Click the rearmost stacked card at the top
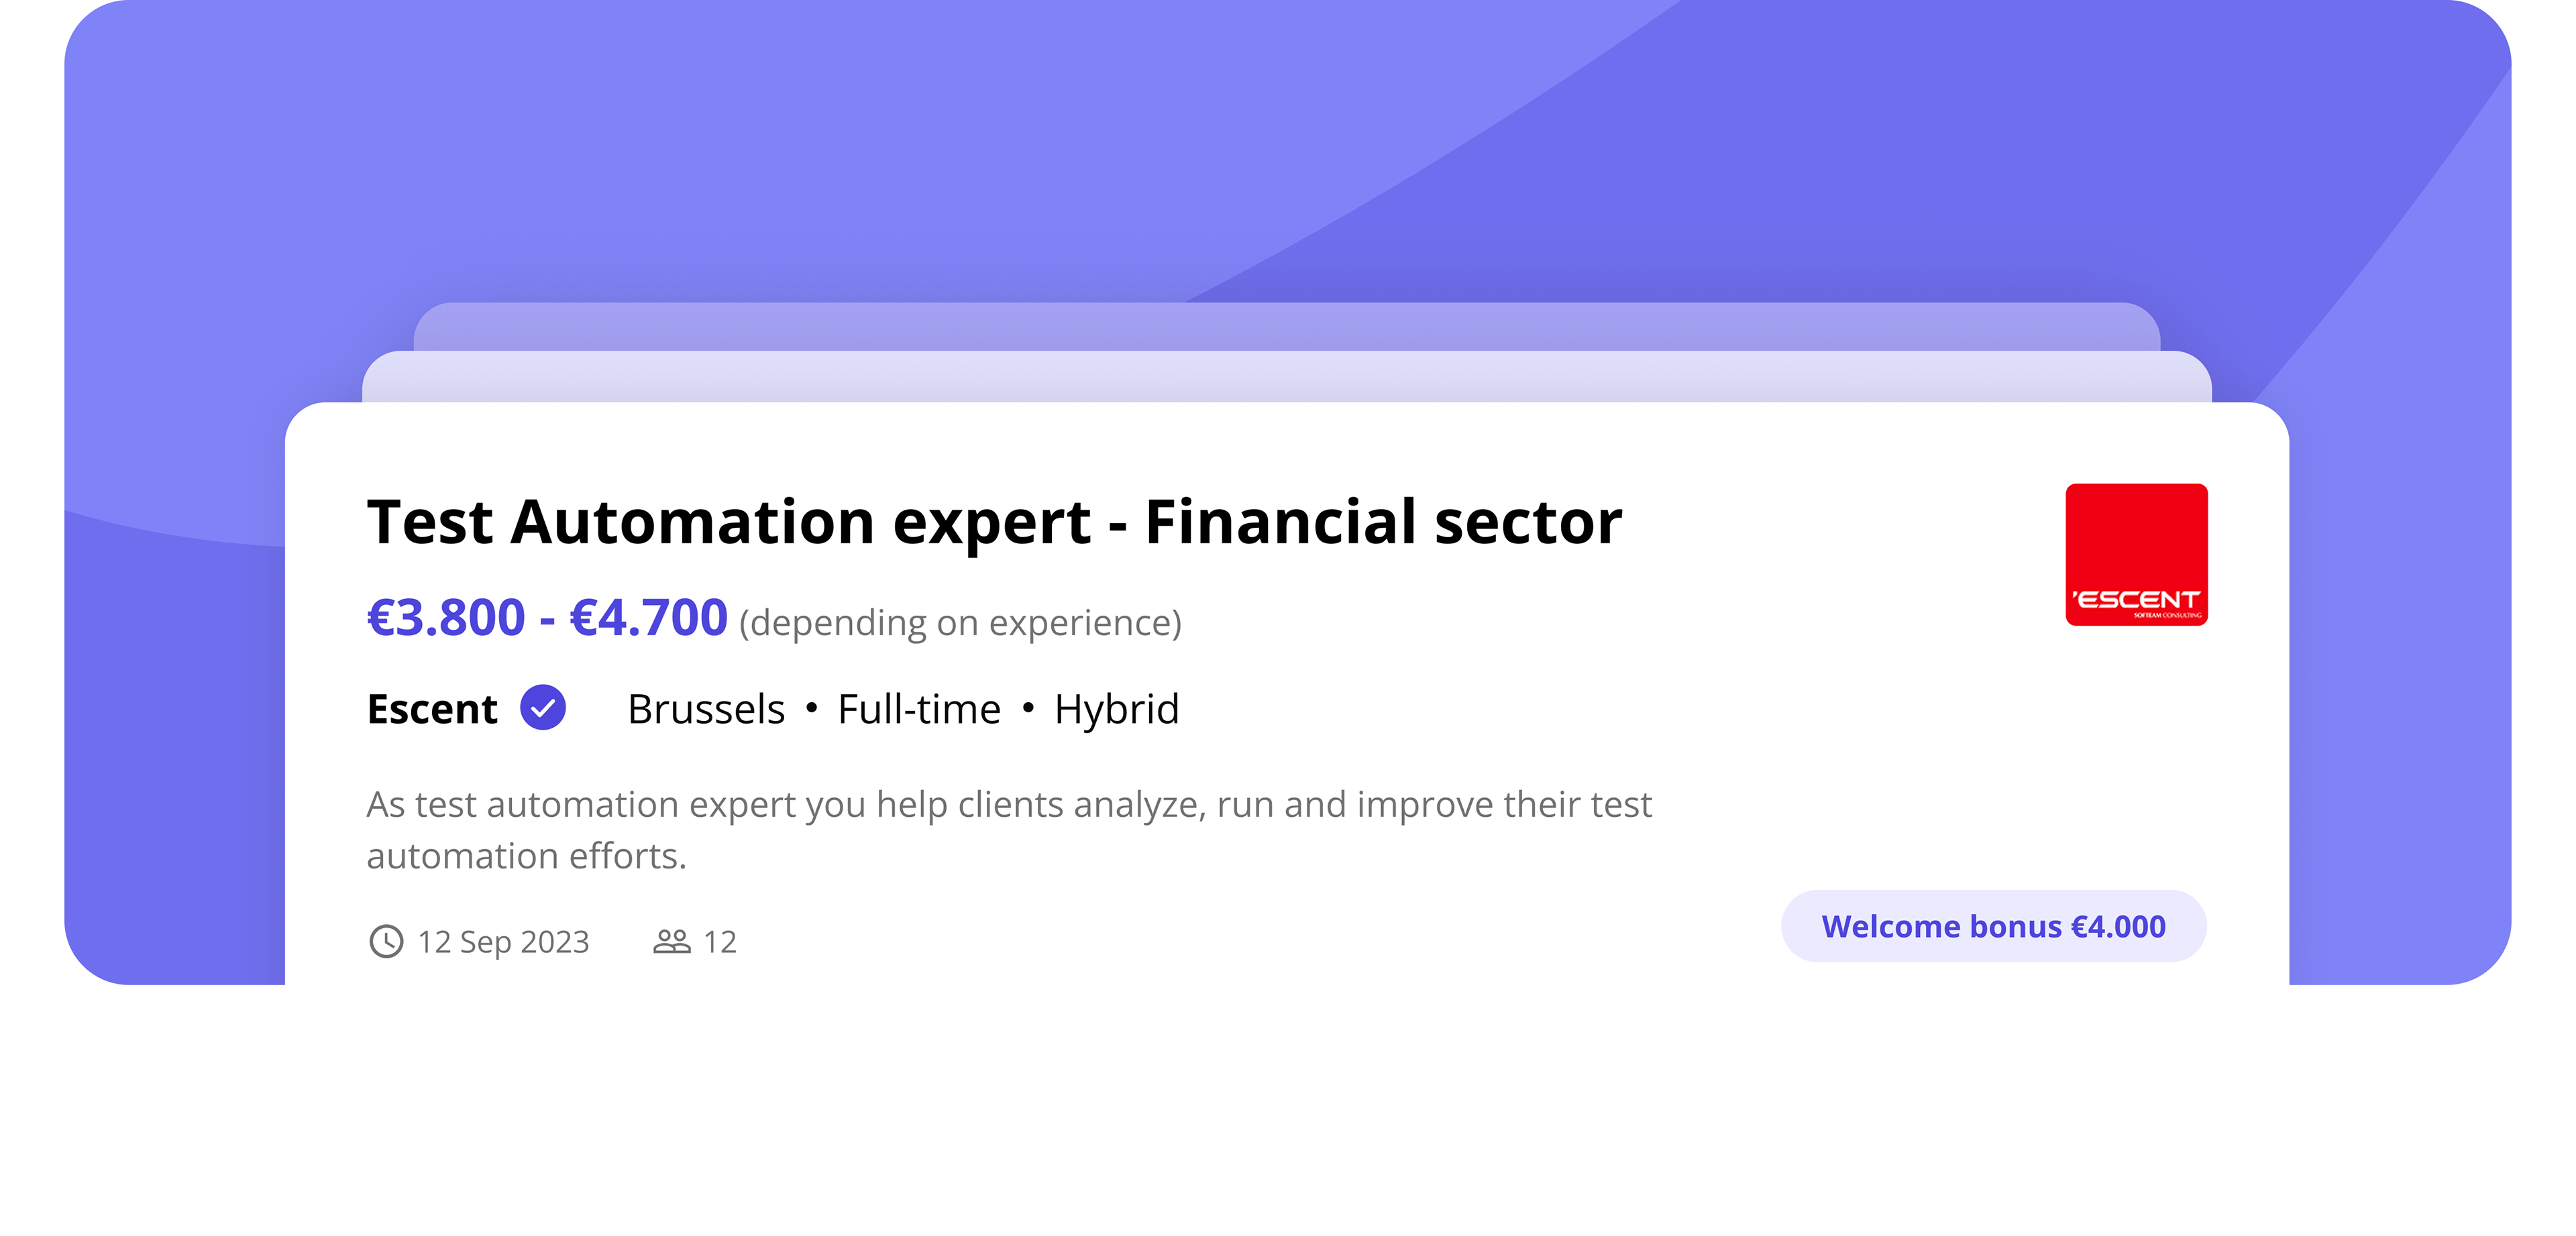The height and width of the screenshot is (1236, 2576). pos(1286,326)
